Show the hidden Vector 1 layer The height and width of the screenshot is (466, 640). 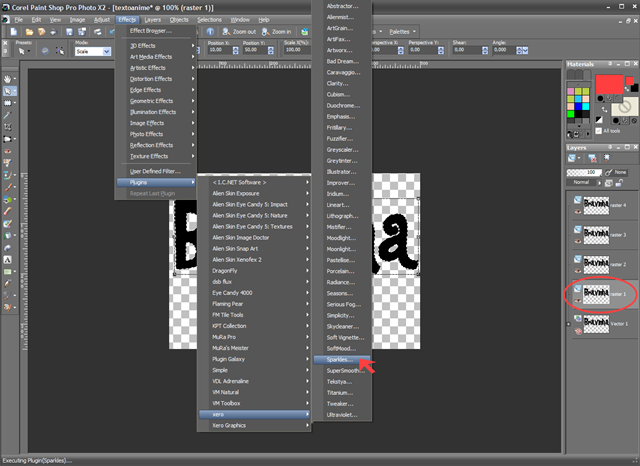(578, 331)
